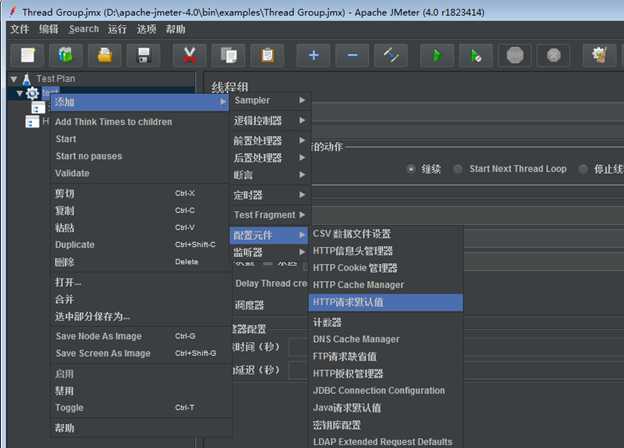Choose JDBC Connection Configuration menu item
Image resolution: width=624 pixels, height=448 pixels.
tap(386, 391)
